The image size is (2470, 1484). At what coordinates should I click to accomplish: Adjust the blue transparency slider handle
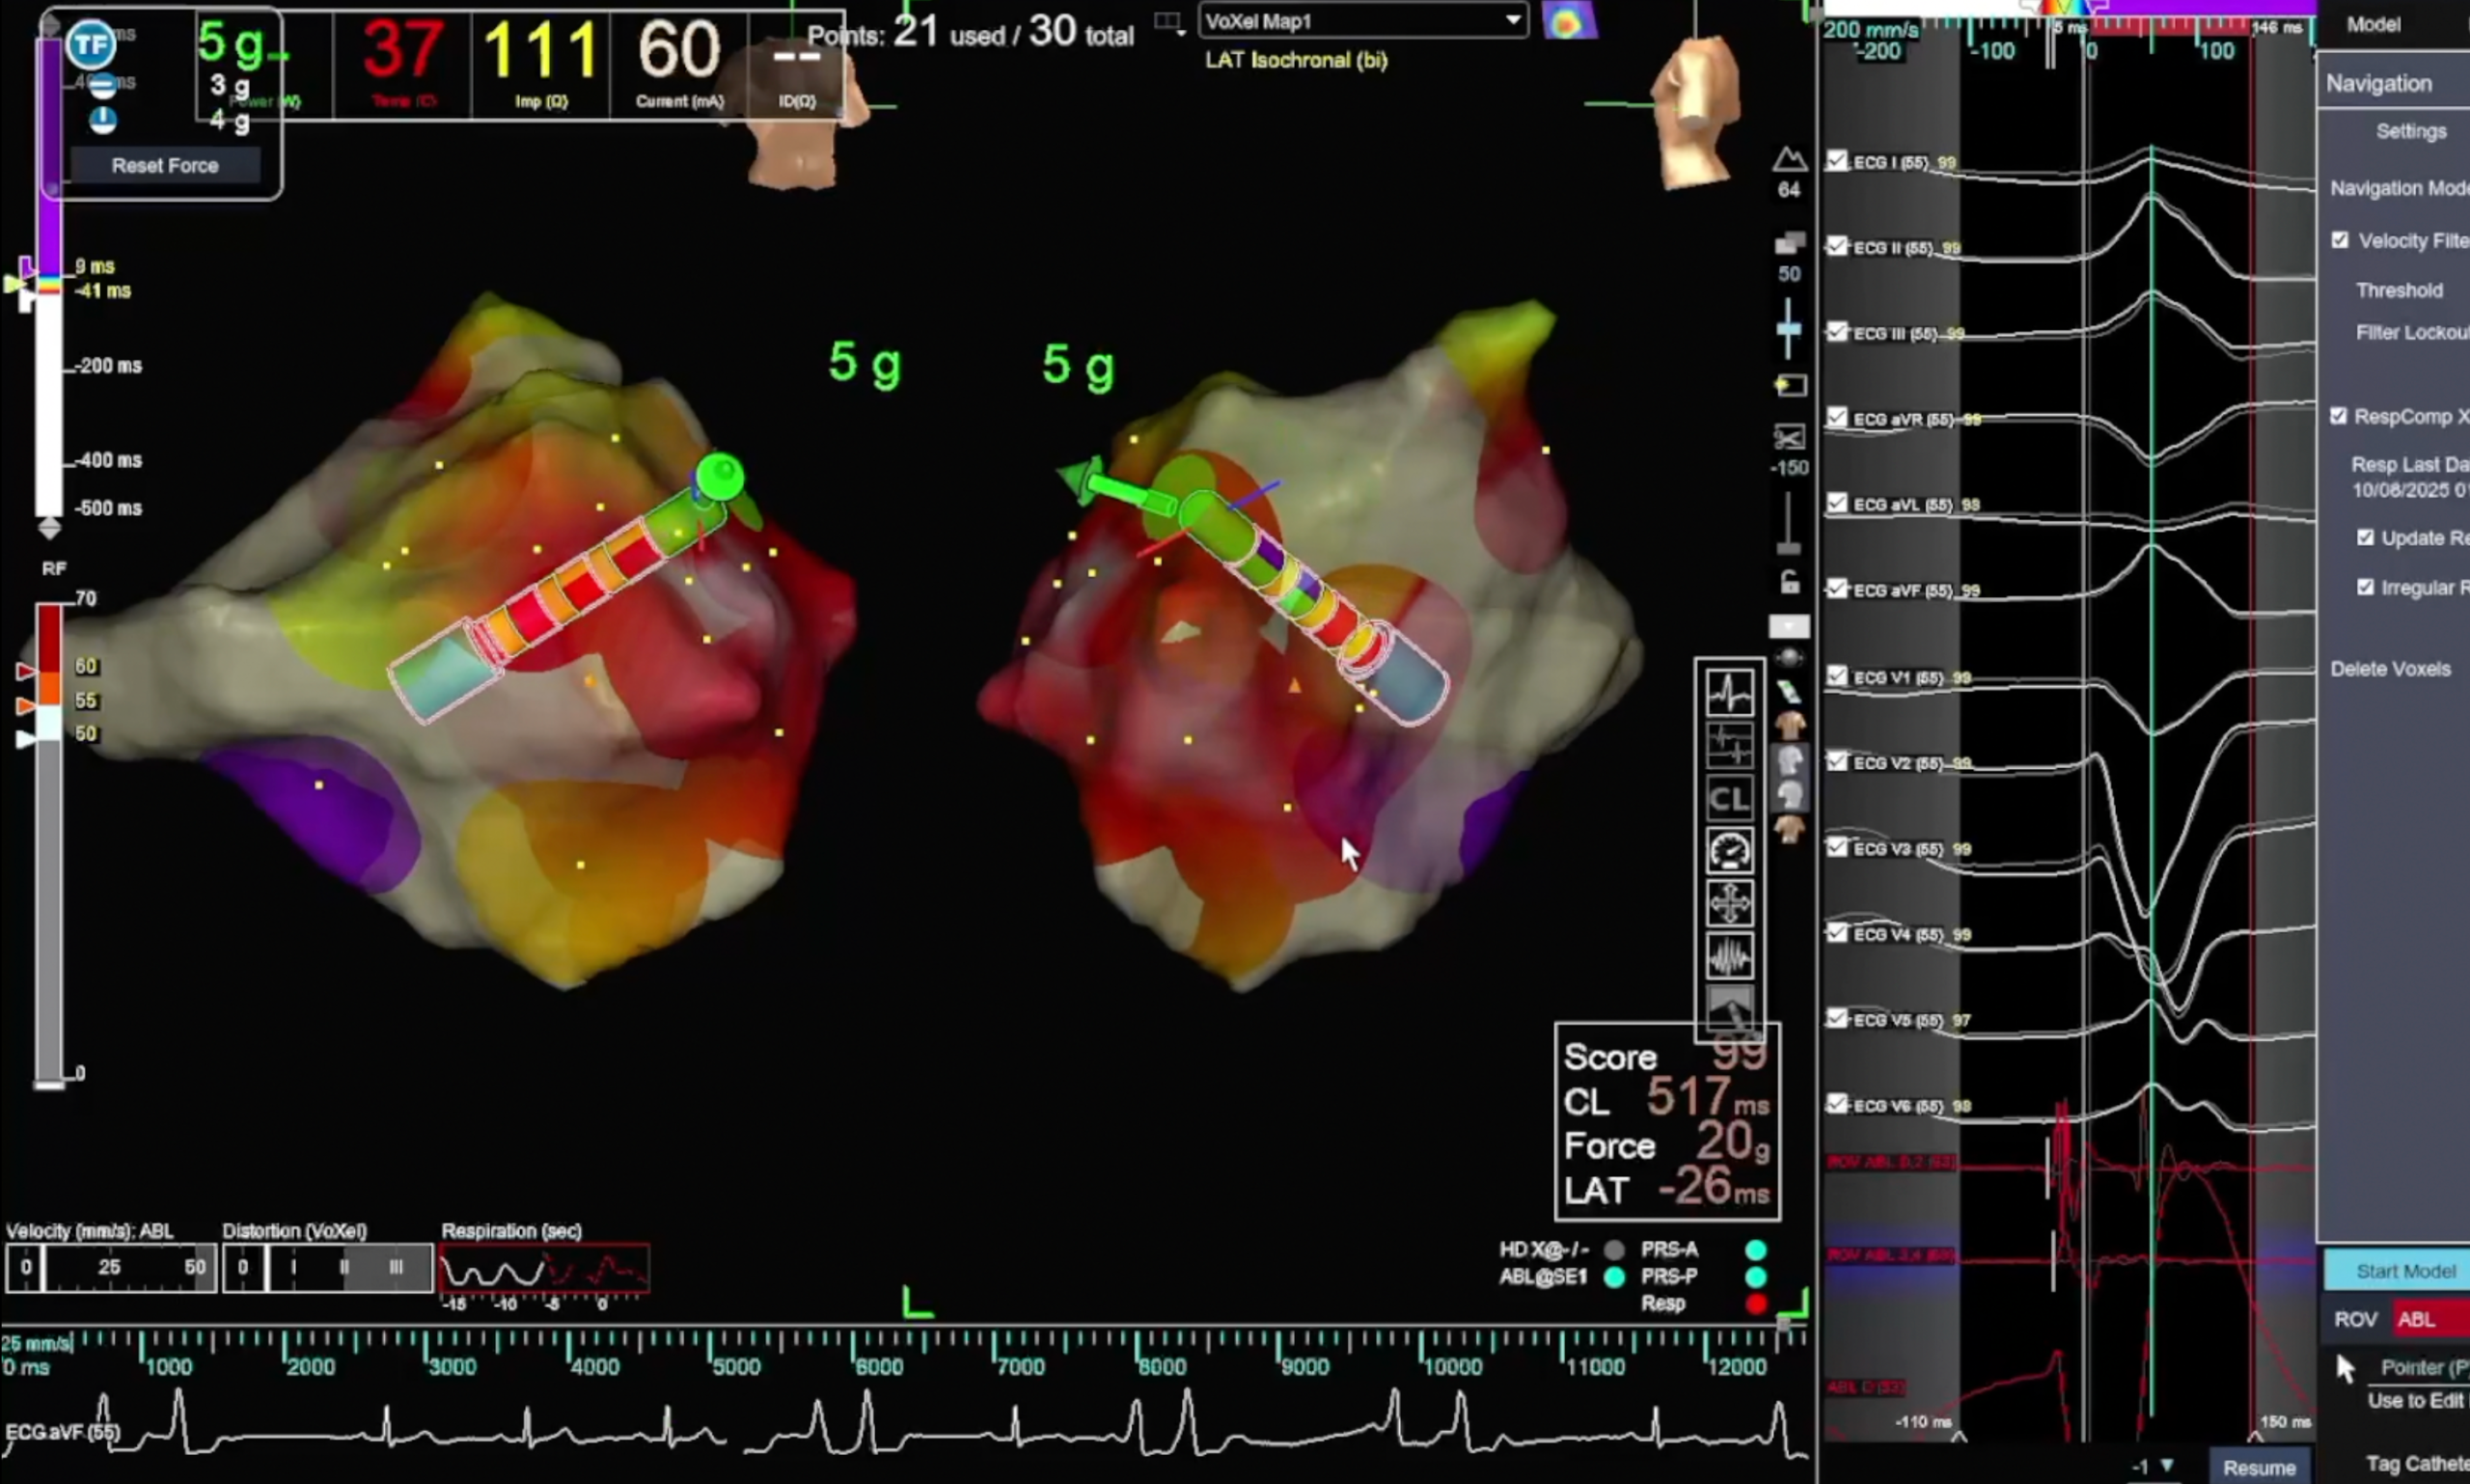click(1789, 329)
